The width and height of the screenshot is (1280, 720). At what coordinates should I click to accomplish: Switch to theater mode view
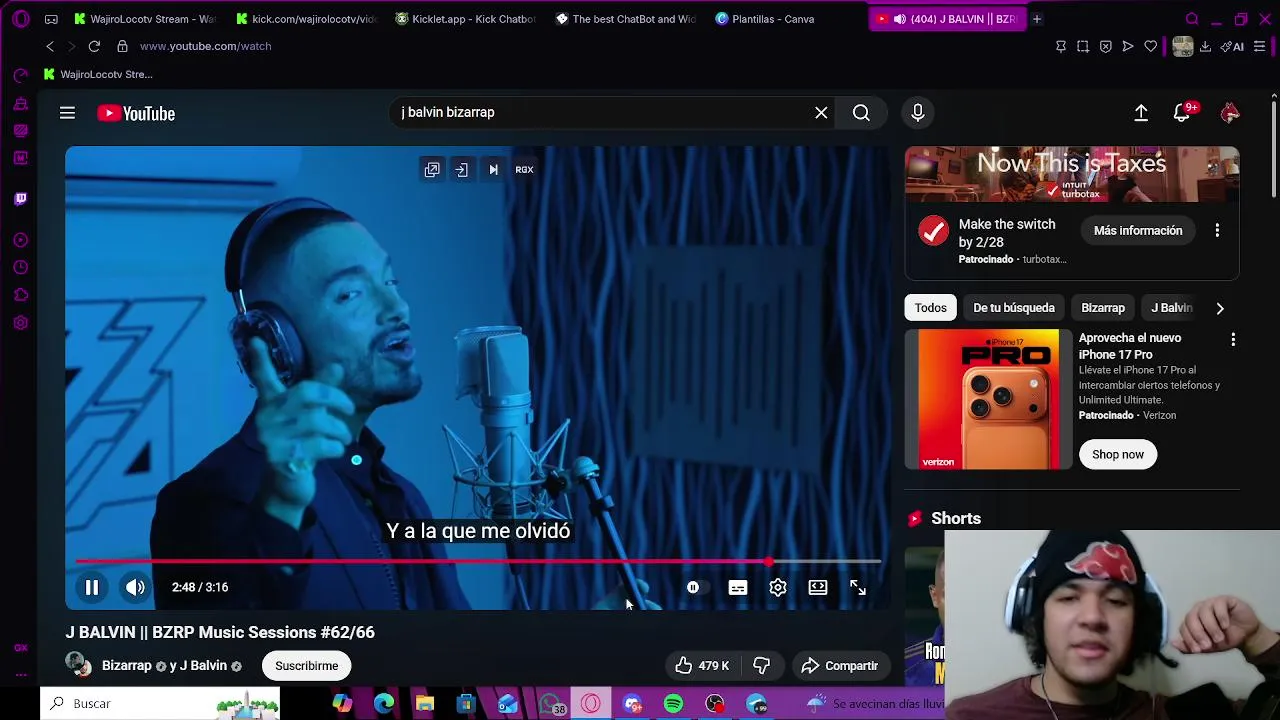(818, 588)
